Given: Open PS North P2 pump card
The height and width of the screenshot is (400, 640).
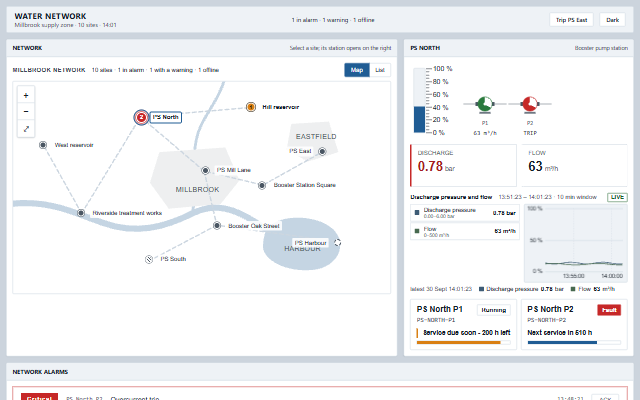Looking at the screenshot, I should (574, 324).
